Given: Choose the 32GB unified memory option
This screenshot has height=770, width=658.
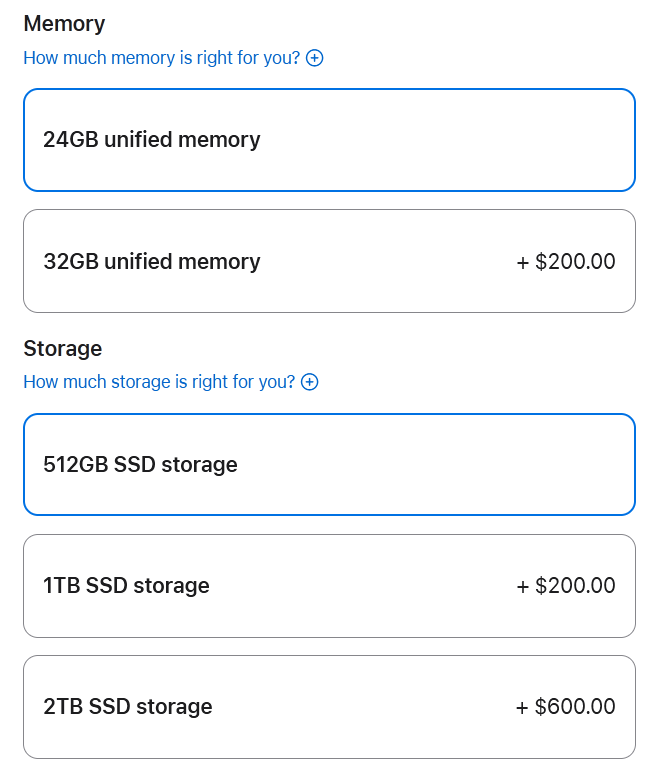Looking at the screenshot, I should coord(329,261).
